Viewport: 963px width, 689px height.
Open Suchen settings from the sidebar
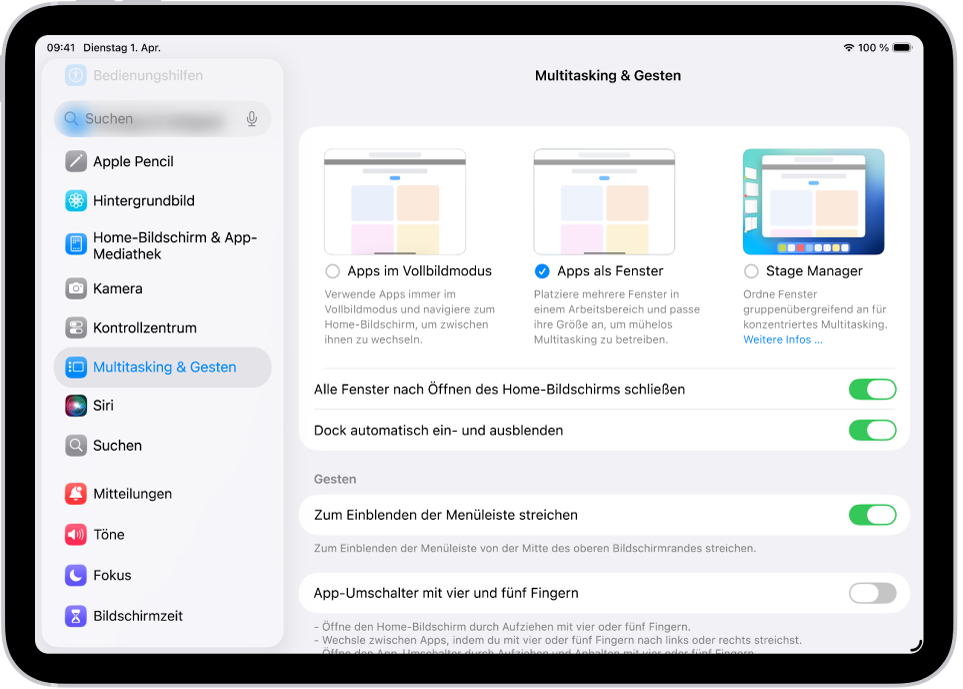click(76, 446)
